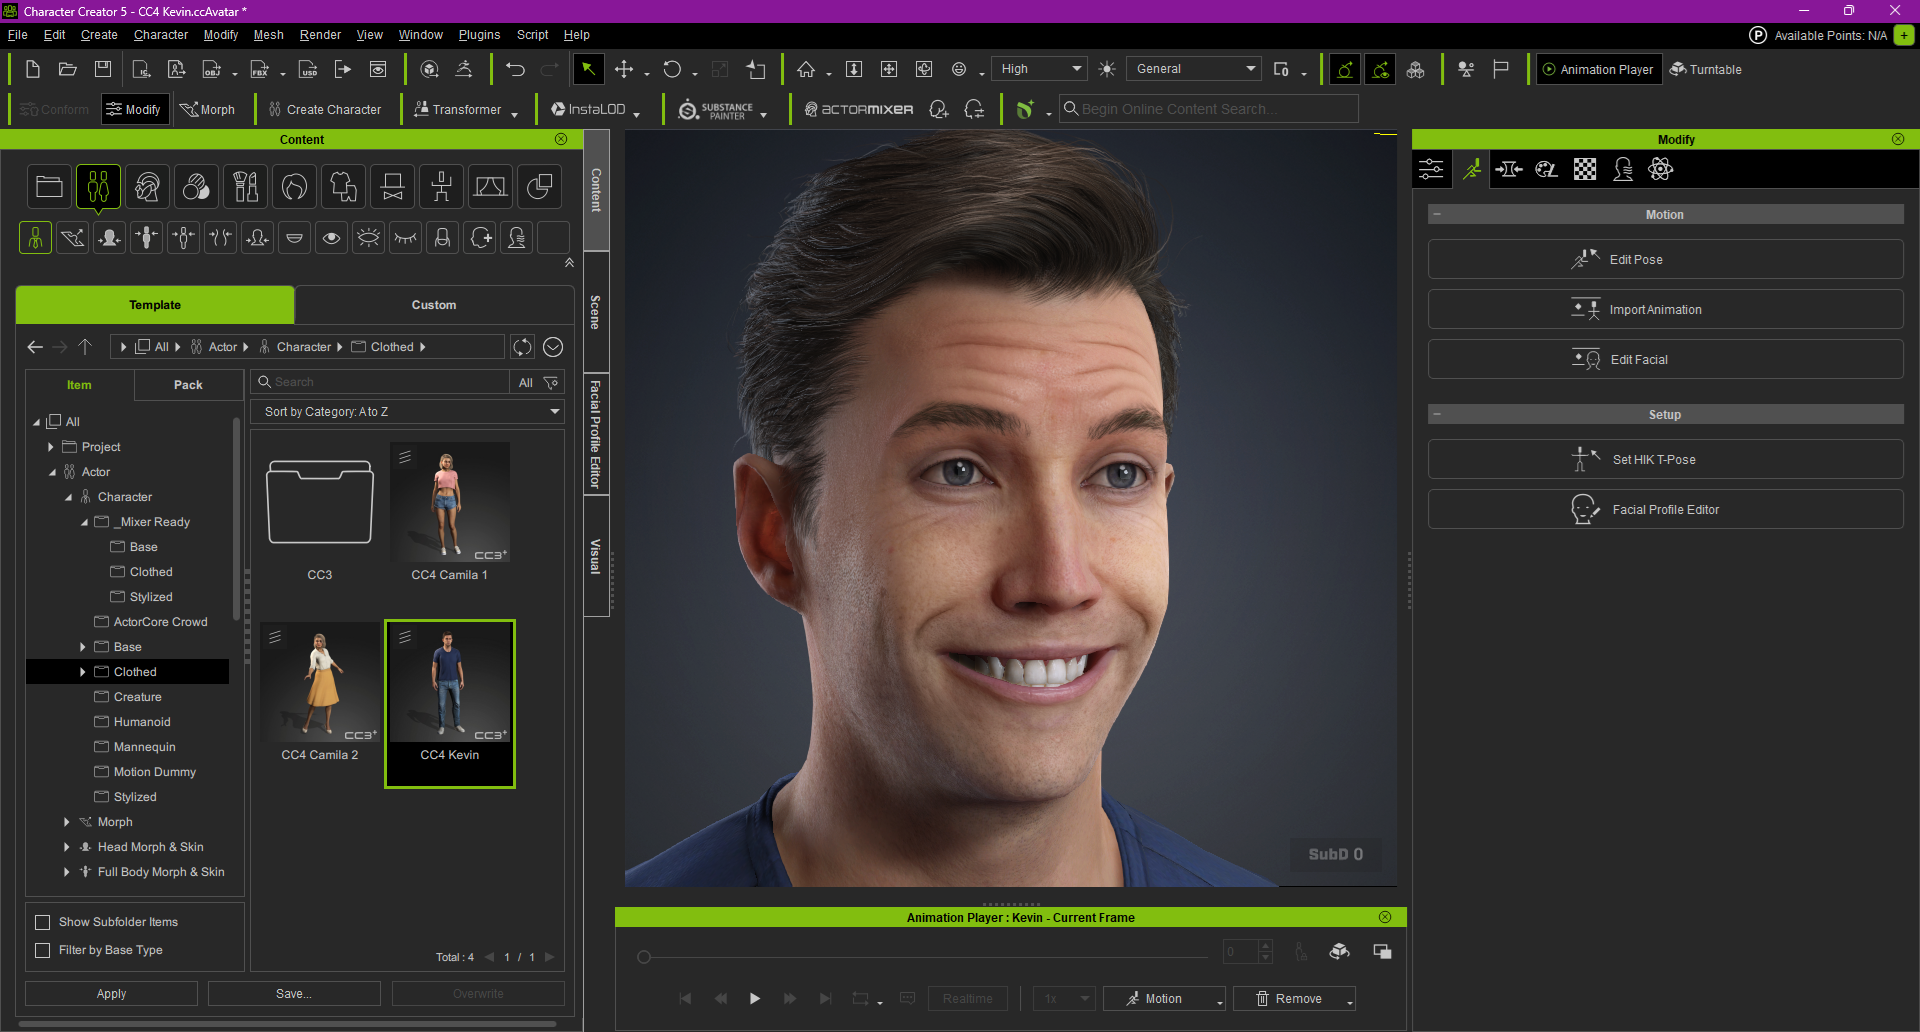Click the Edit Facial button
This screenshot has width=1920, height=1032.
point(1664,359)
